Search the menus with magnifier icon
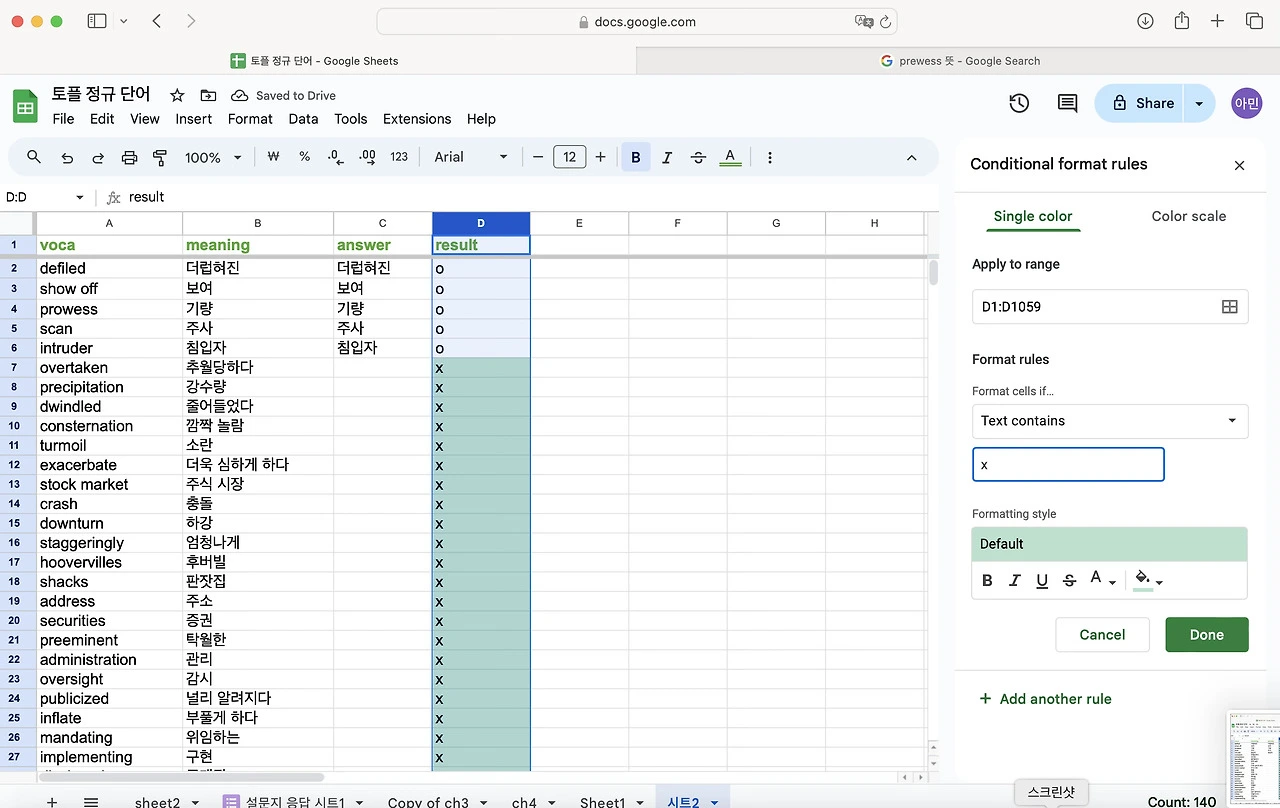 [x=34, y=157]
